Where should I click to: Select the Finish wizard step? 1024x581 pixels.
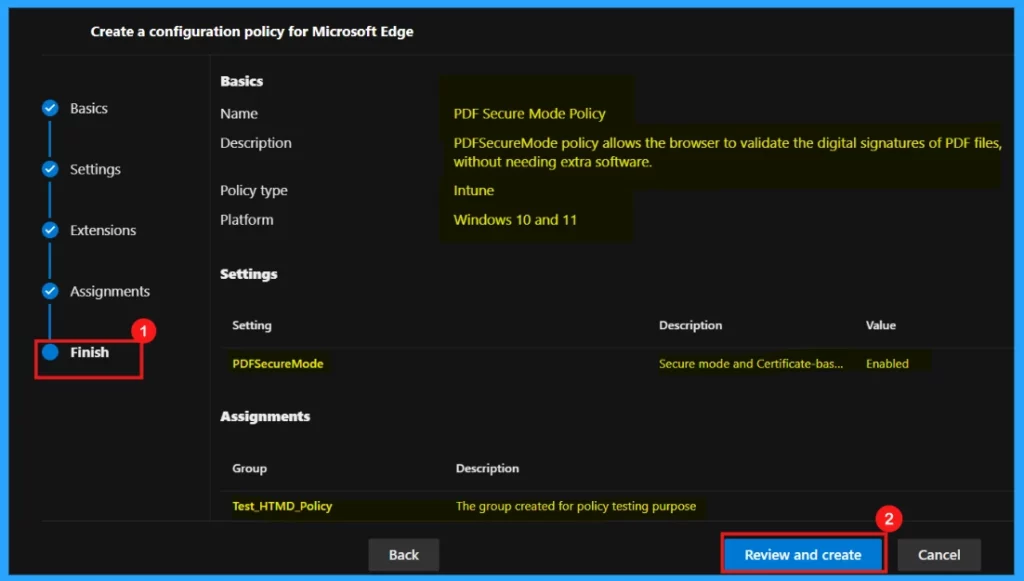[89, 353]
